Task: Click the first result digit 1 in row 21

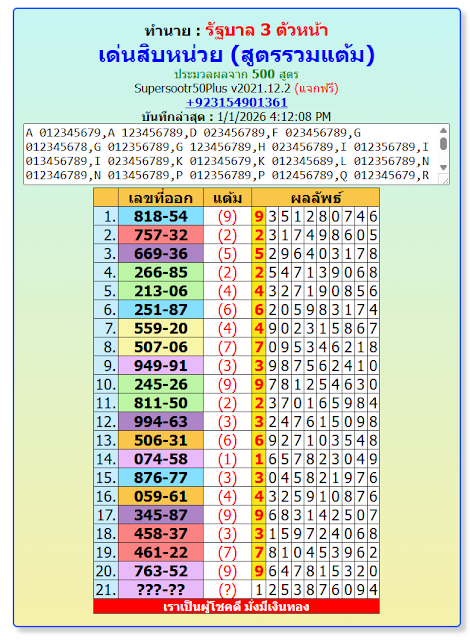Action: click(x=259, y=590)
